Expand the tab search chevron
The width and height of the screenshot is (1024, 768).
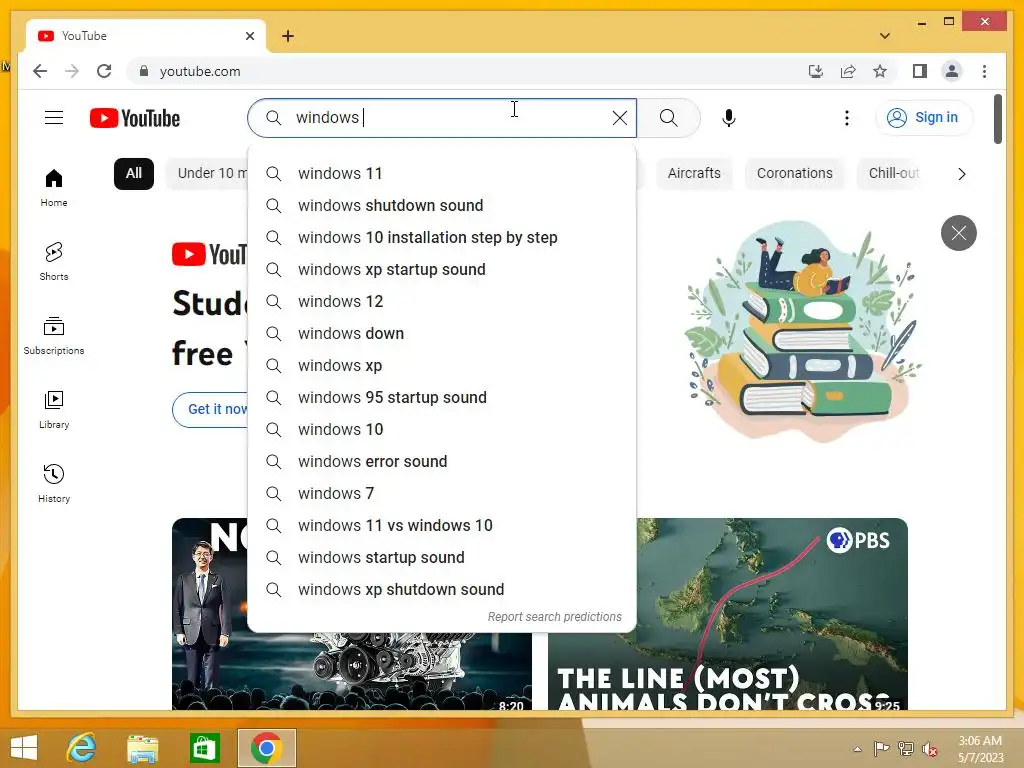[884, 36]
